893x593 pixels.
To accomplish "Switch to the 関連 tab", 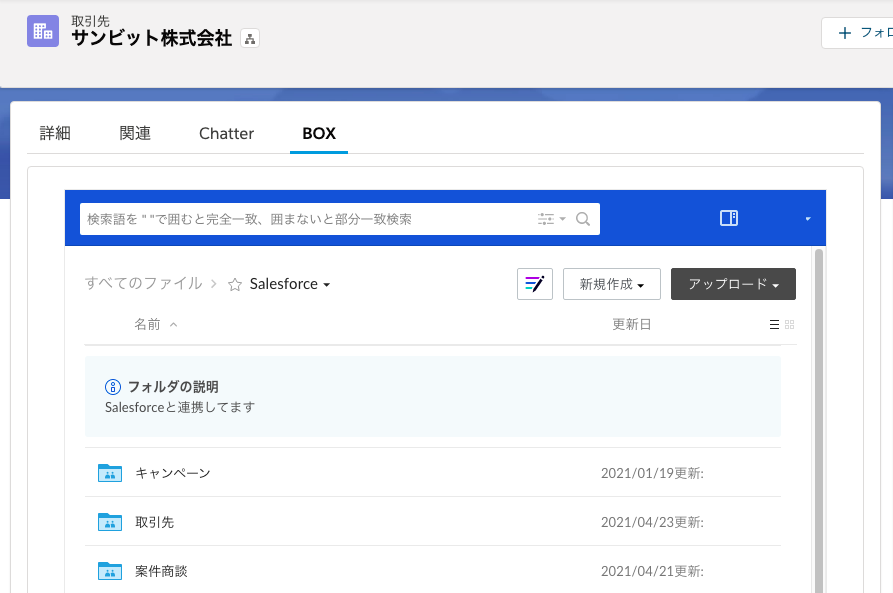I will (x=135, y=133).
